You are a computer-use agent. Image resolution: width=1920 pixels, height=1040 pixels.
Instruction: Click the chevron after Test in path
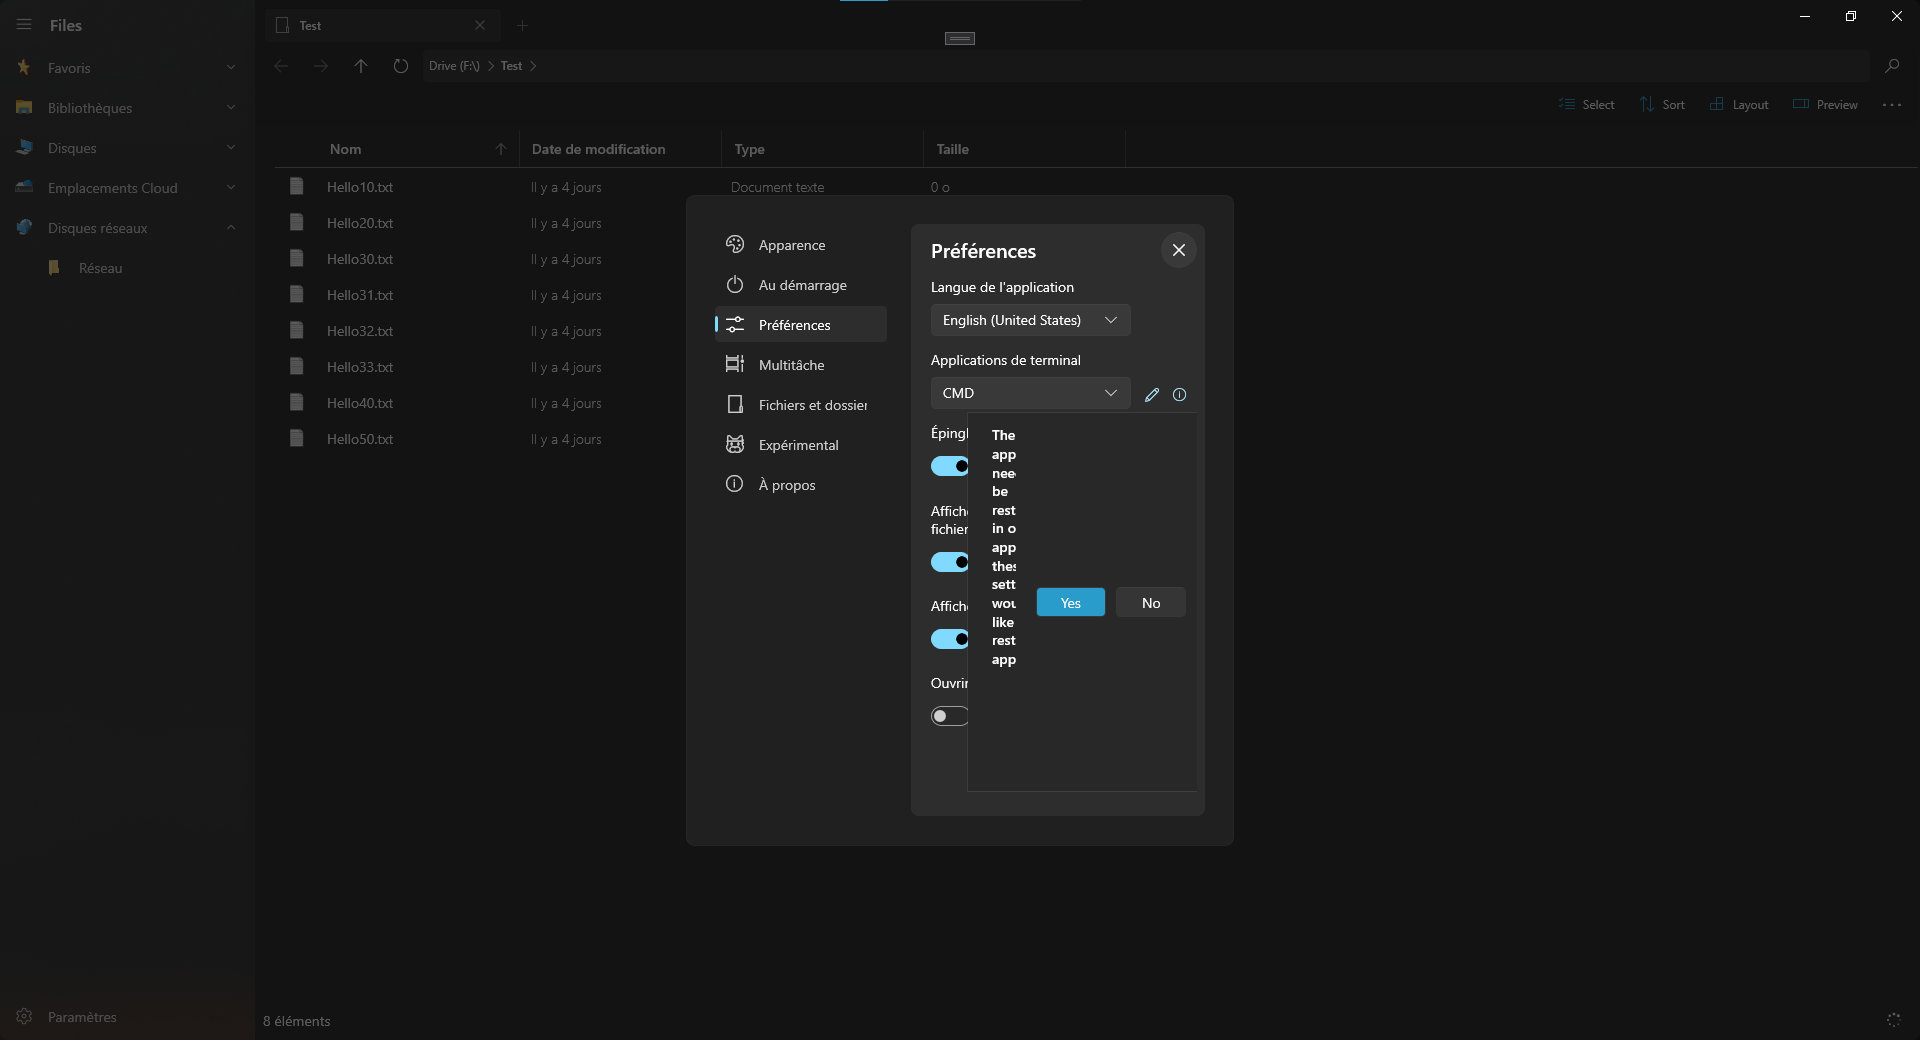pos(533,66)
